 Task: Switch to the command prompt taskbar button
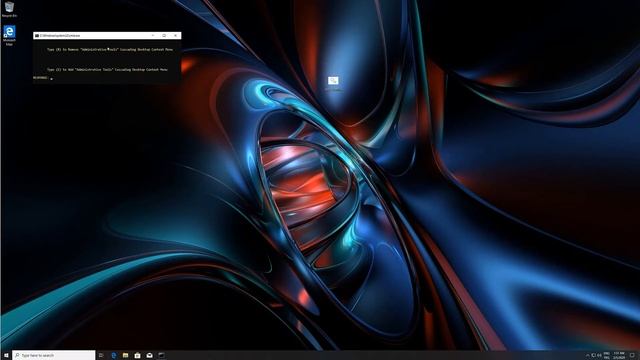pyautogui.click(x=162, y=356)
